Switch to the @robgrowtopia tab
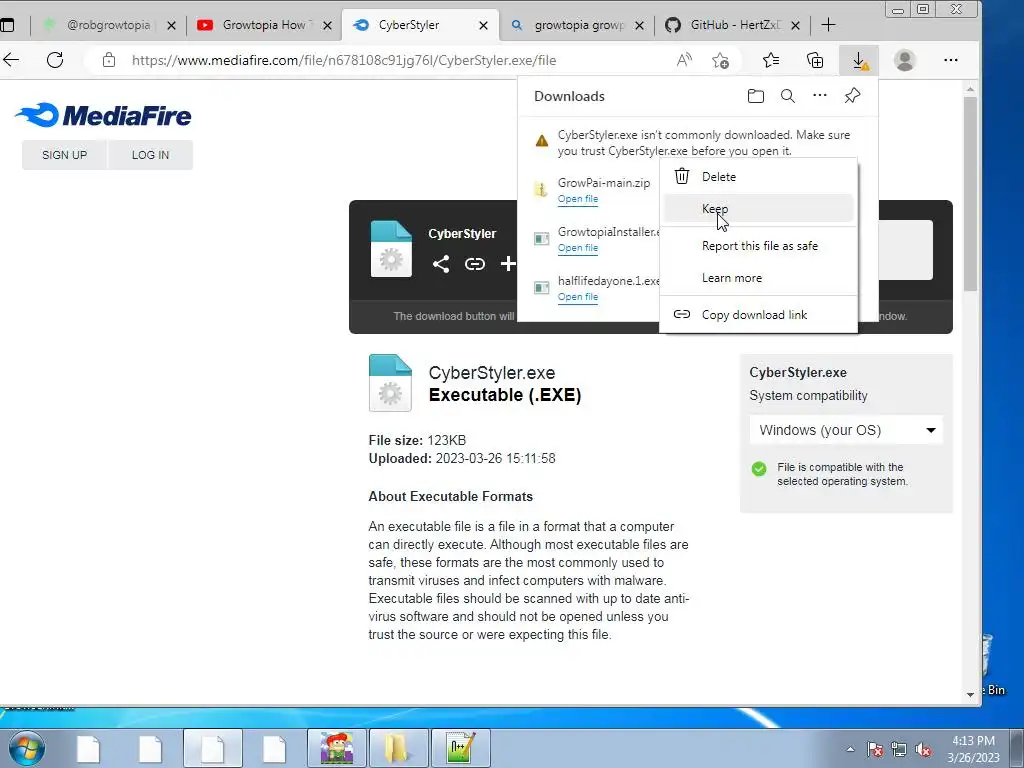The width and height of the screenshot is (1024, 768). coord(108,25)
